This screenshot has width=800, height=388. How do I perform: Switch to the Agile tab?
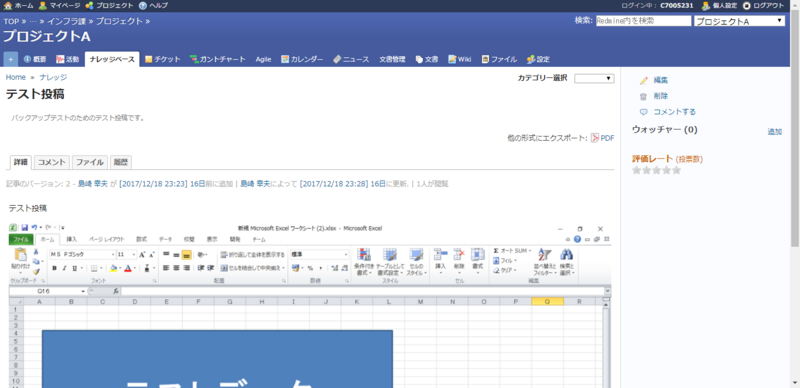263,59
